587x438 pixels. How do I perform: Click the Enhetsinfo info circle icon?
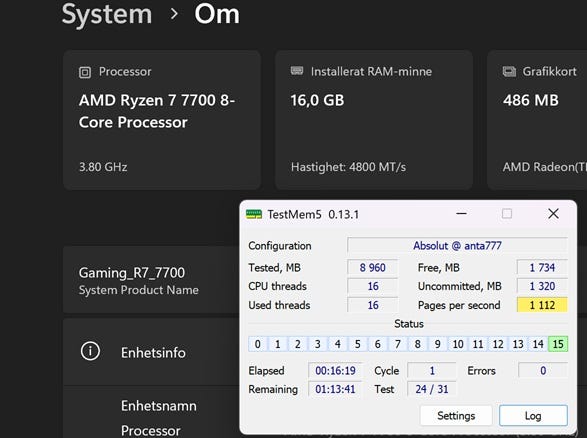[90, 351]
